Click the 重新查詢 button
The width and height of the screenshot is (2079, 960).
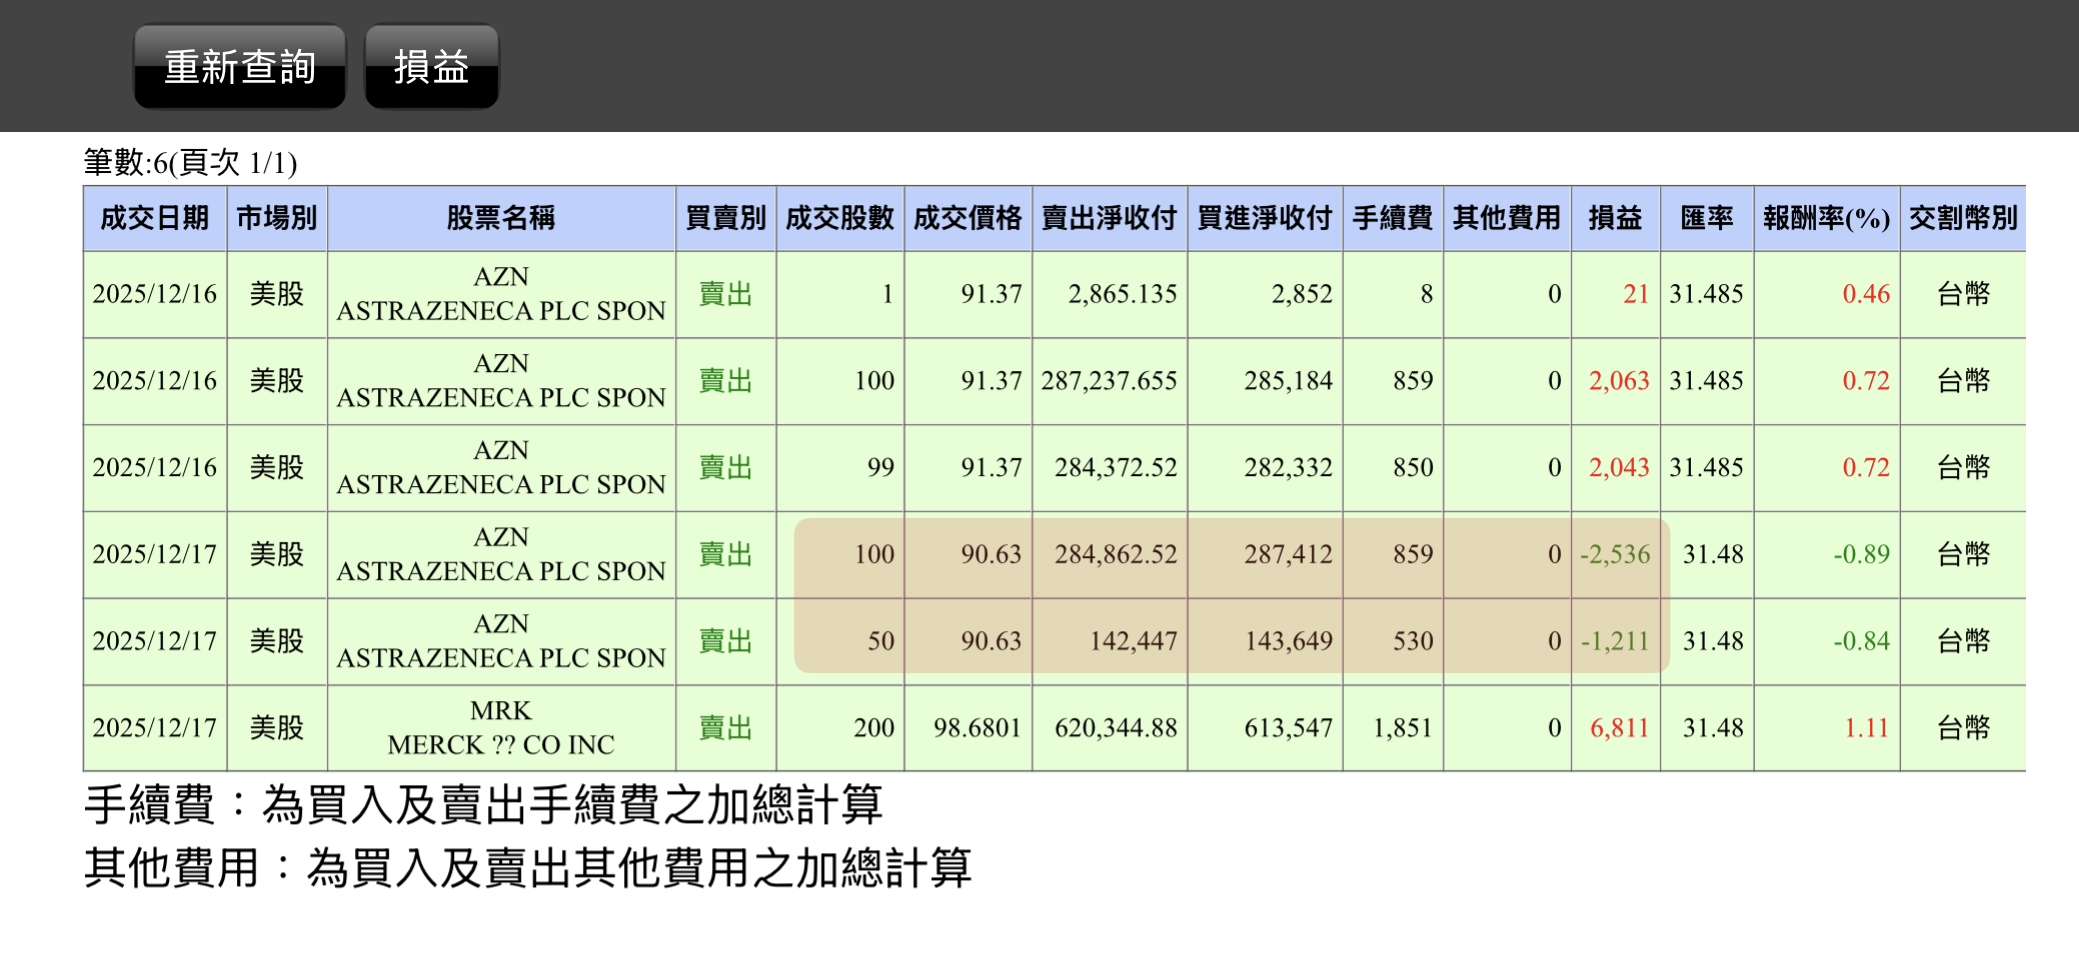(x=239, y=67)
